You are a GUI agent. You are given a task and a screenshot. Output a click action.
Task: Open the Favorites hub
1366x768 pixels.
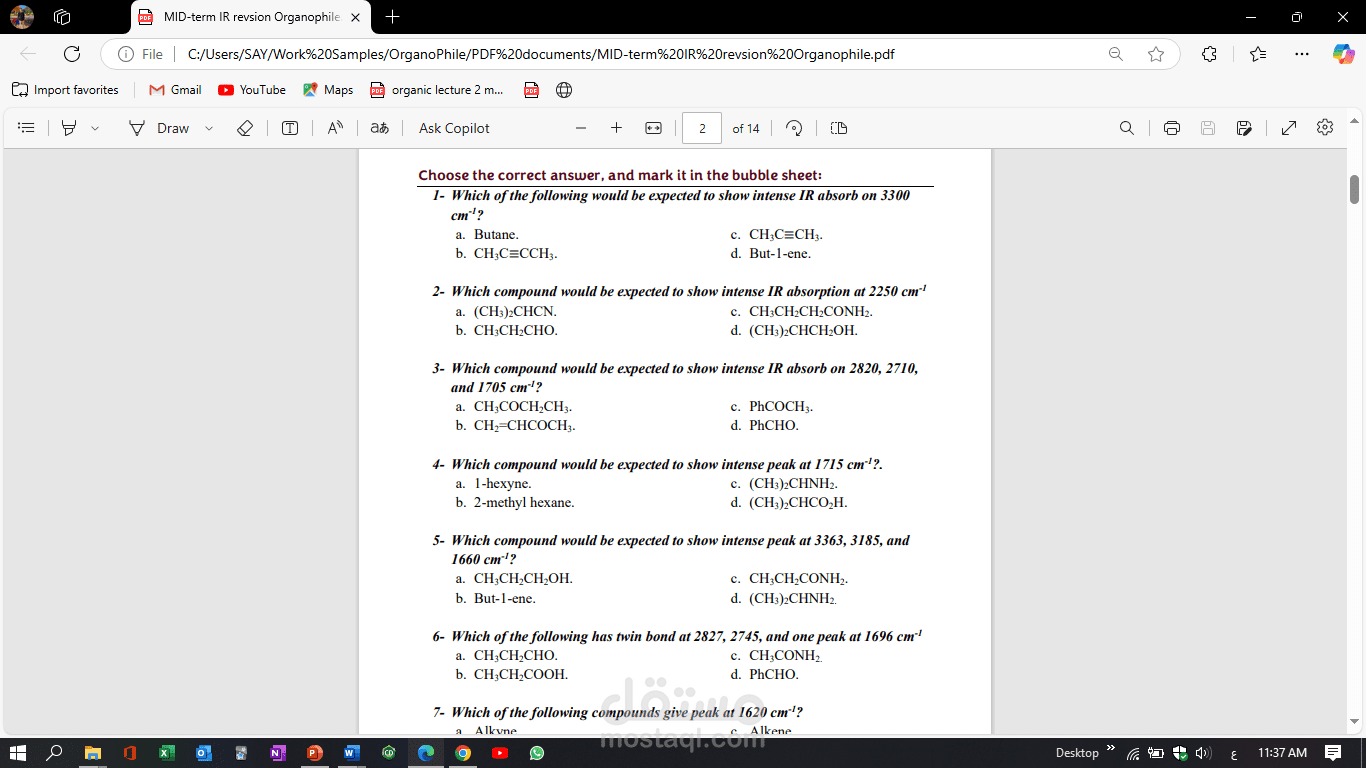(1258, 54)
